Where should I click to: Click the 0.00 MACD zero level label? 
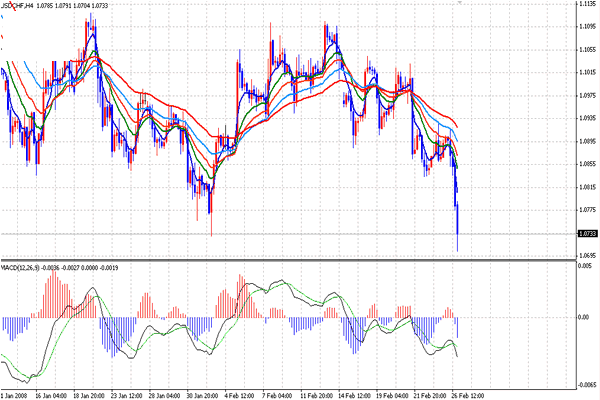tap(584, 317)
